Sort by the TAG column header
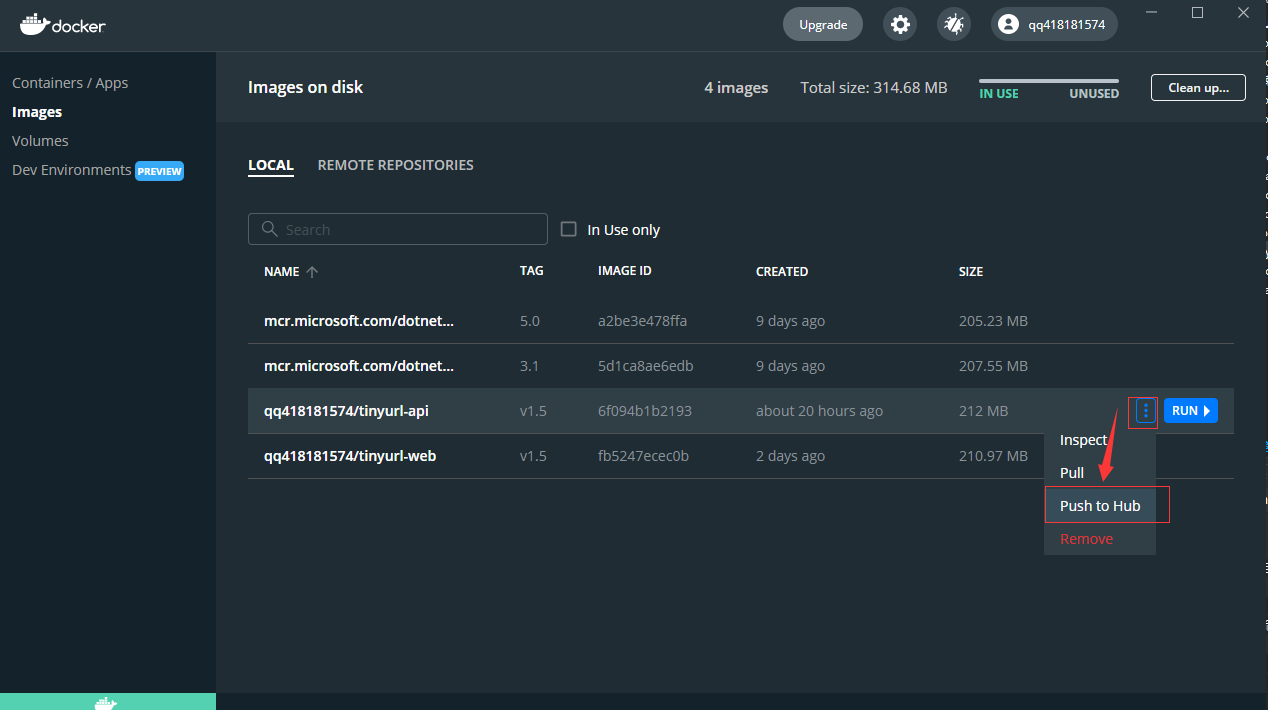This screenshot has height=710, width=1268. click(x=531, y=271)
